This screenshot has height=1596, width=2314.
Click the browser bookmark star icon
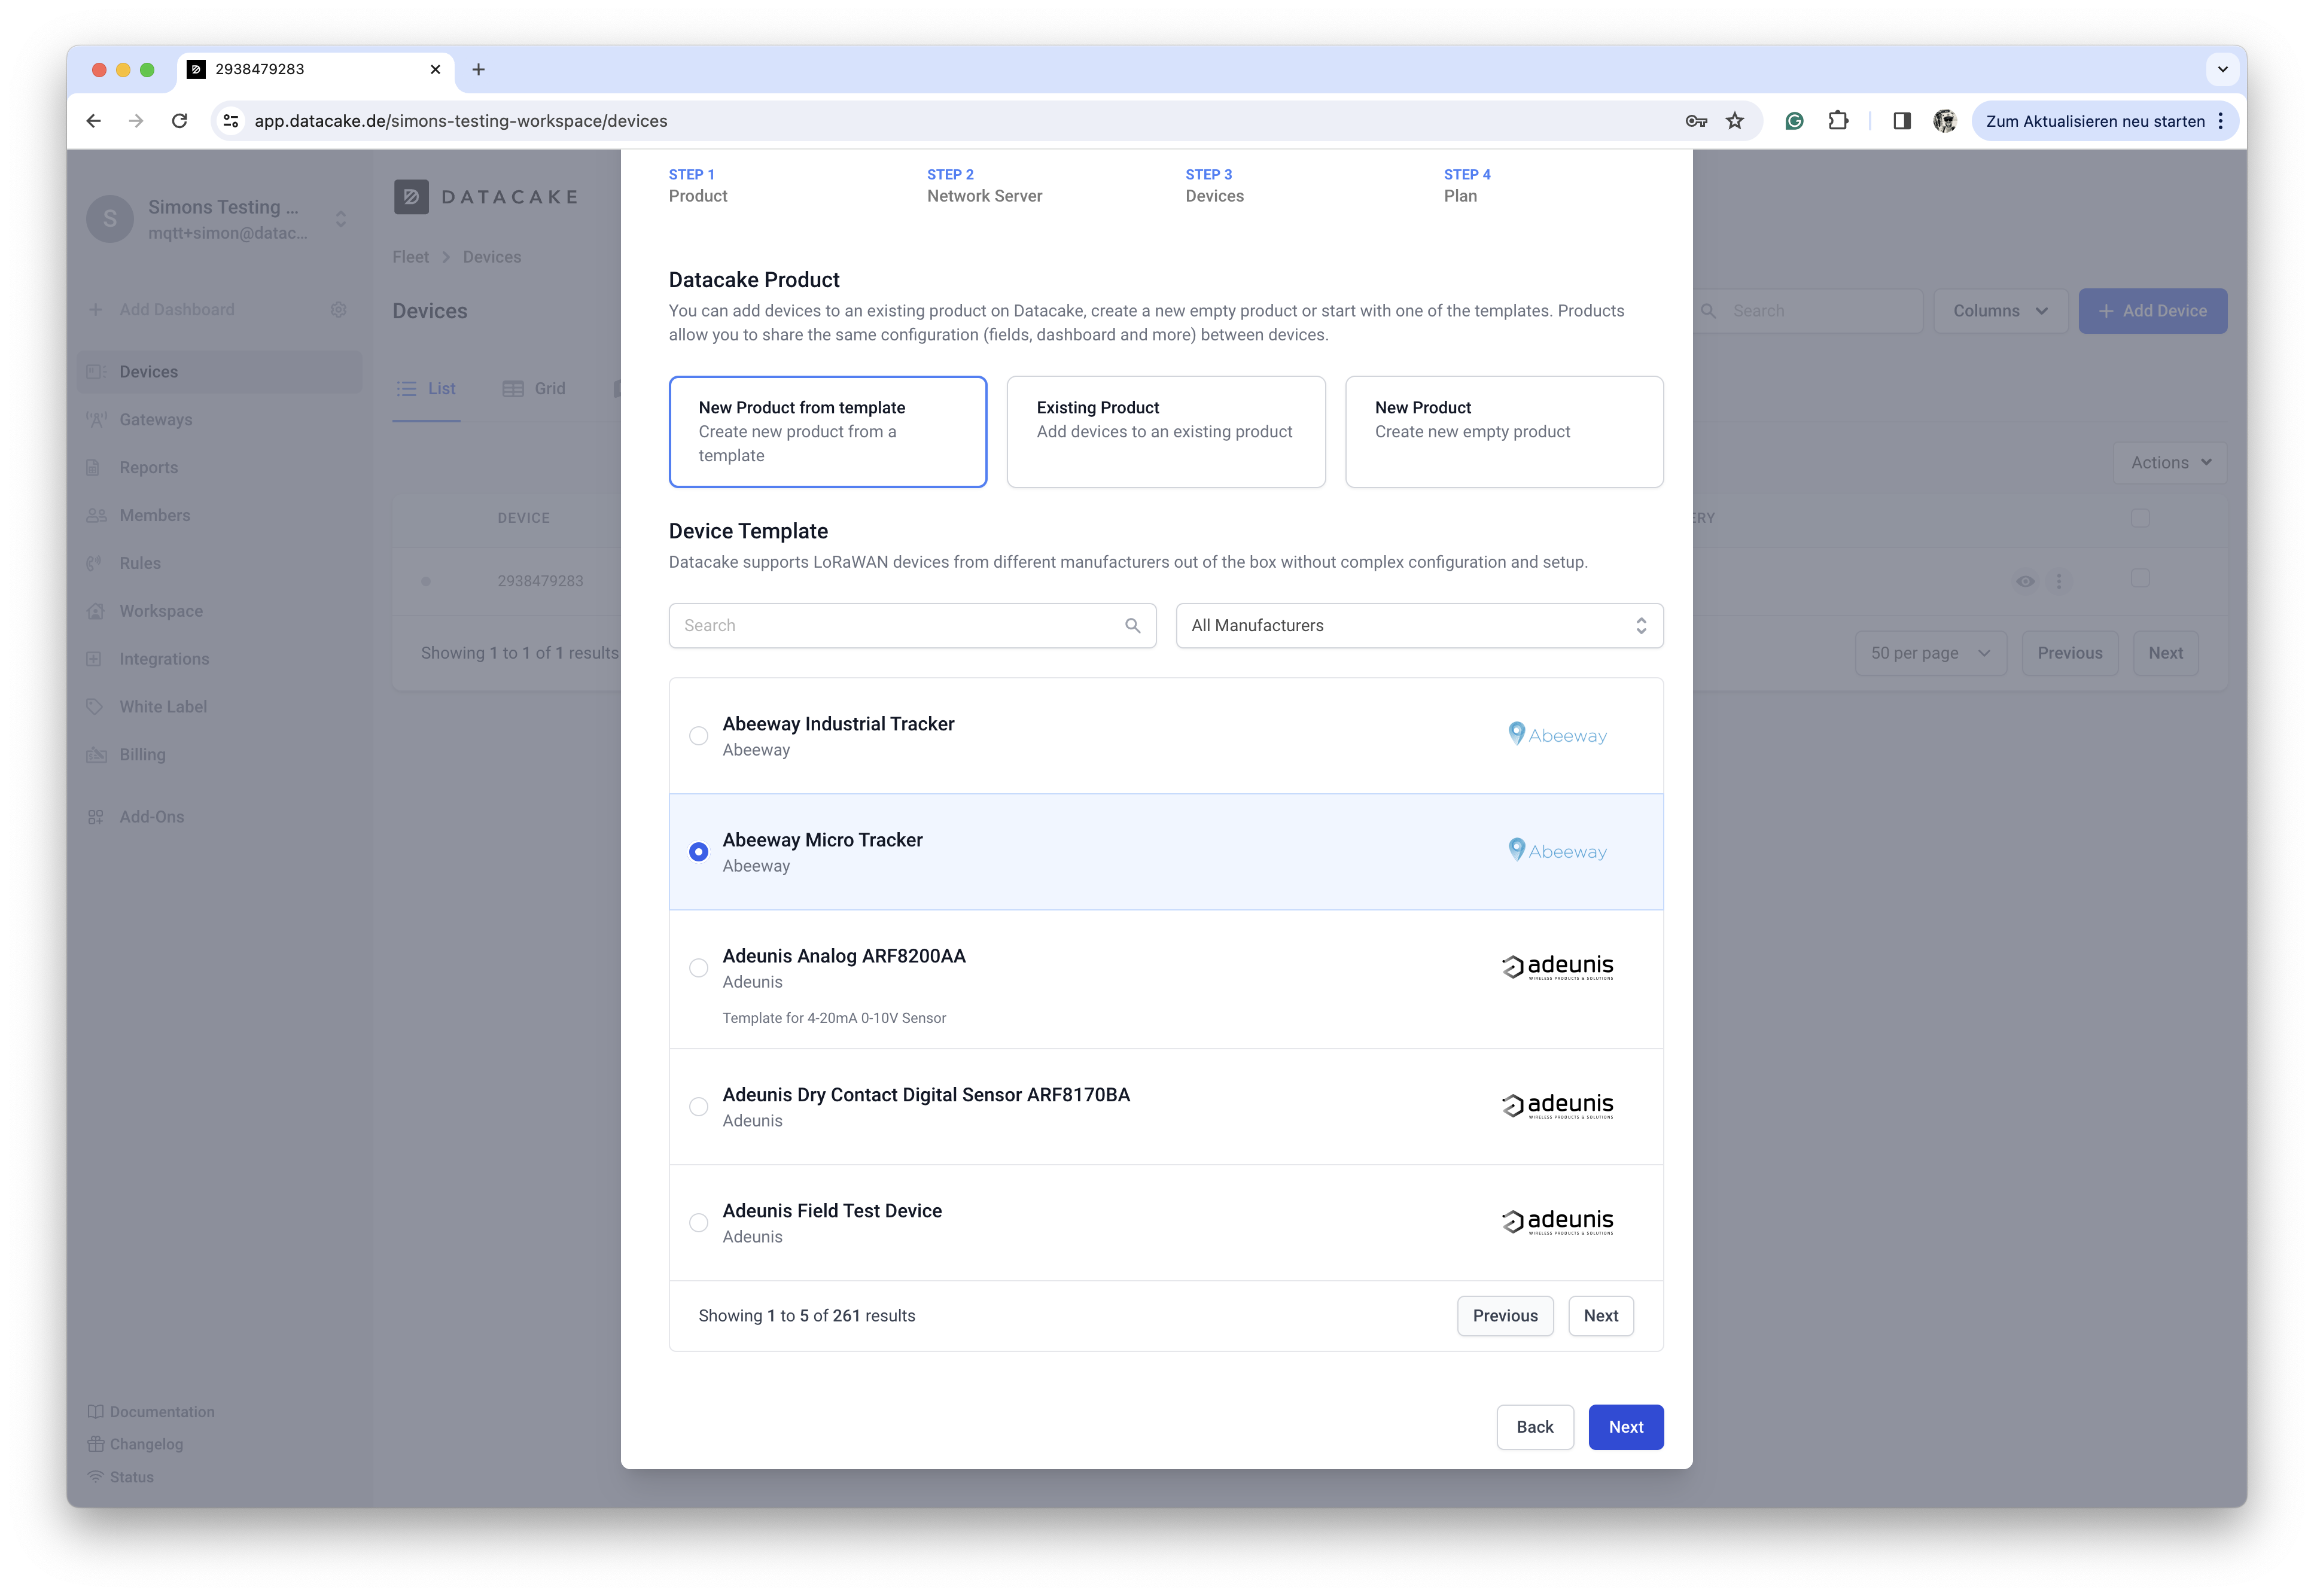[x=1735, y=121]
